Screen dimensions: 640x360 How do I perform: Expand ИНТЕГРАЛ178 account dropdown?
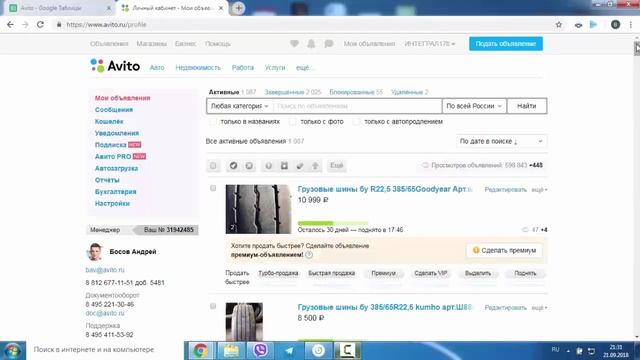(x=430, y=44)
